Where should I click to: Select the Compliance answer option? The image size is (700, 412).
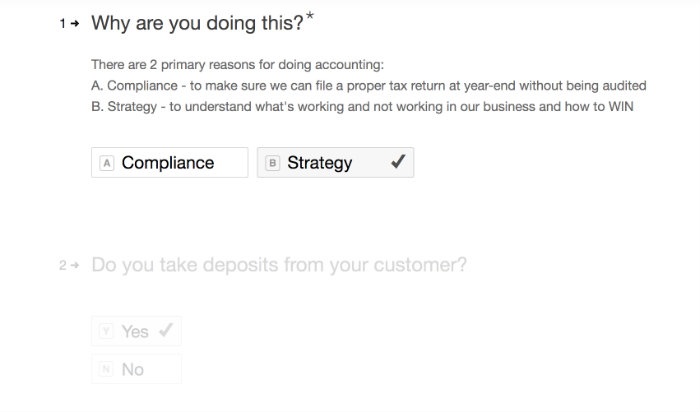pos(169,163)
